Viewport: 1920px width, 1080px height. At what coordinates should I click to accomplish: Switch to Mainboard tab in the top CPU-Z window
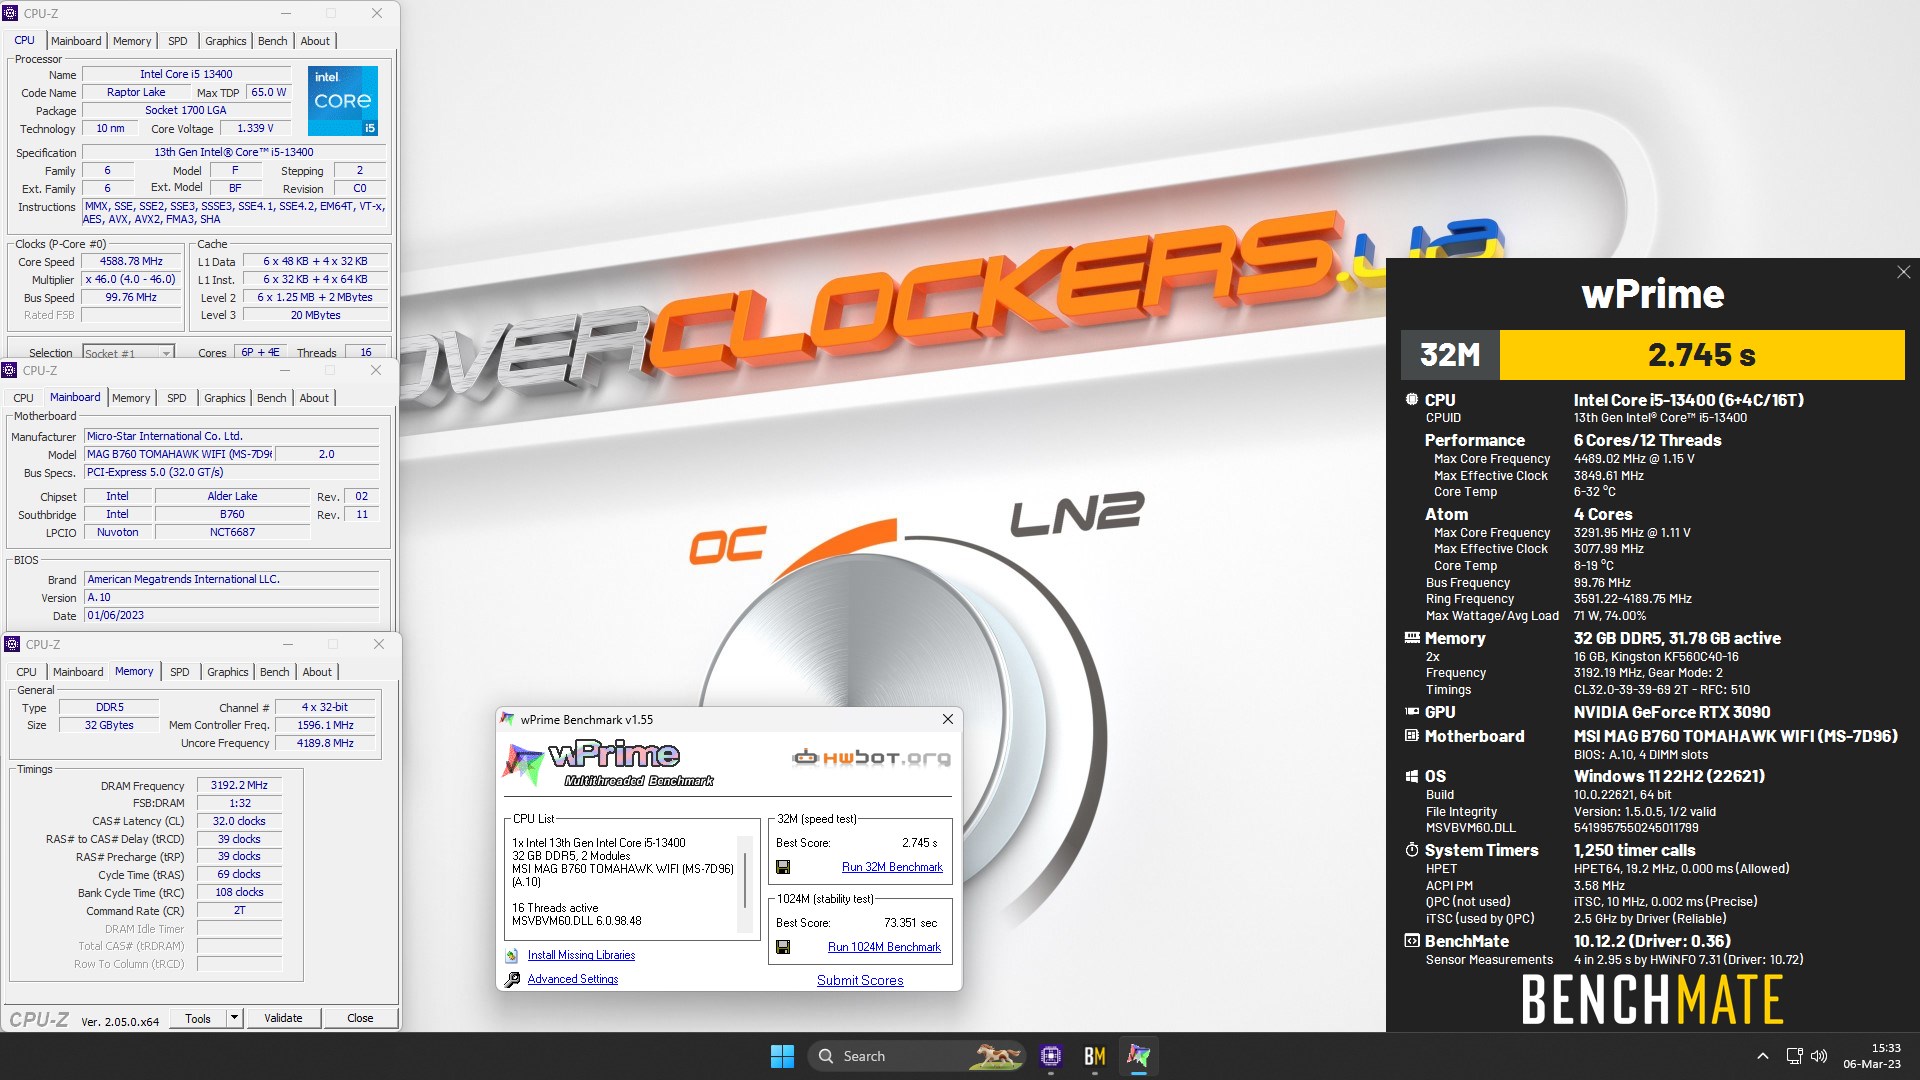click(76, 41)
